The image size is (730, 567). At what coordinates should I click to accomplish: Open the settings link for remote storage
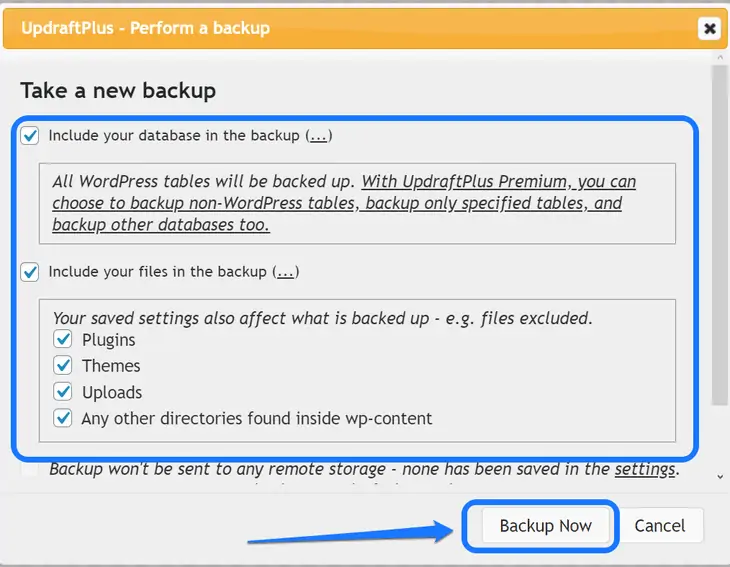click(x=644, y=468)
